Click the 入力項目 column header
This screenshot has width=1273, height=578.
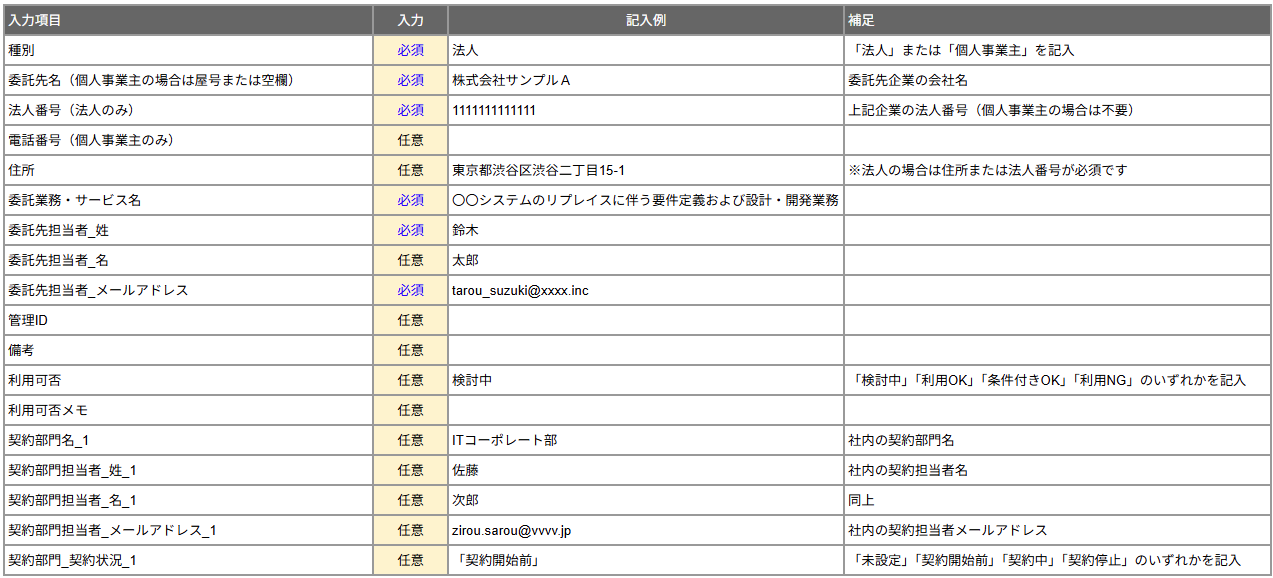[187, 20]
